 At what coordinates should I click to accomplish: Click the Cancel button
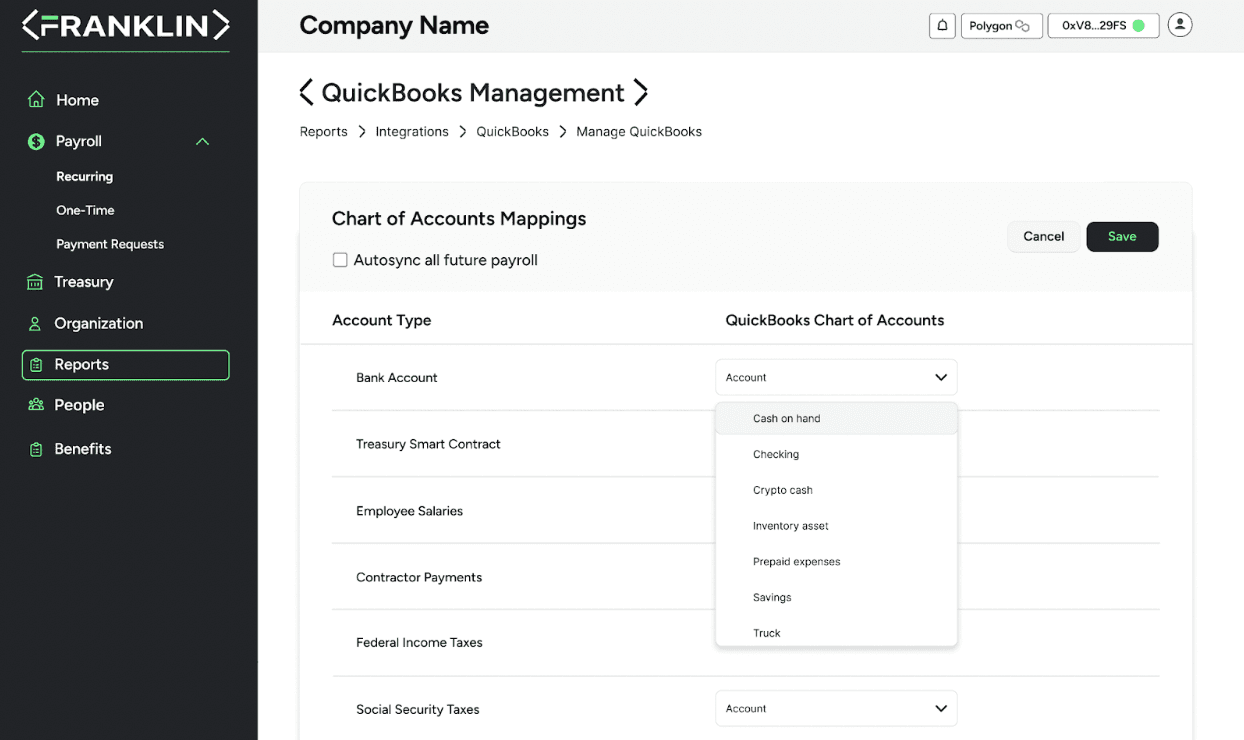1043,237
